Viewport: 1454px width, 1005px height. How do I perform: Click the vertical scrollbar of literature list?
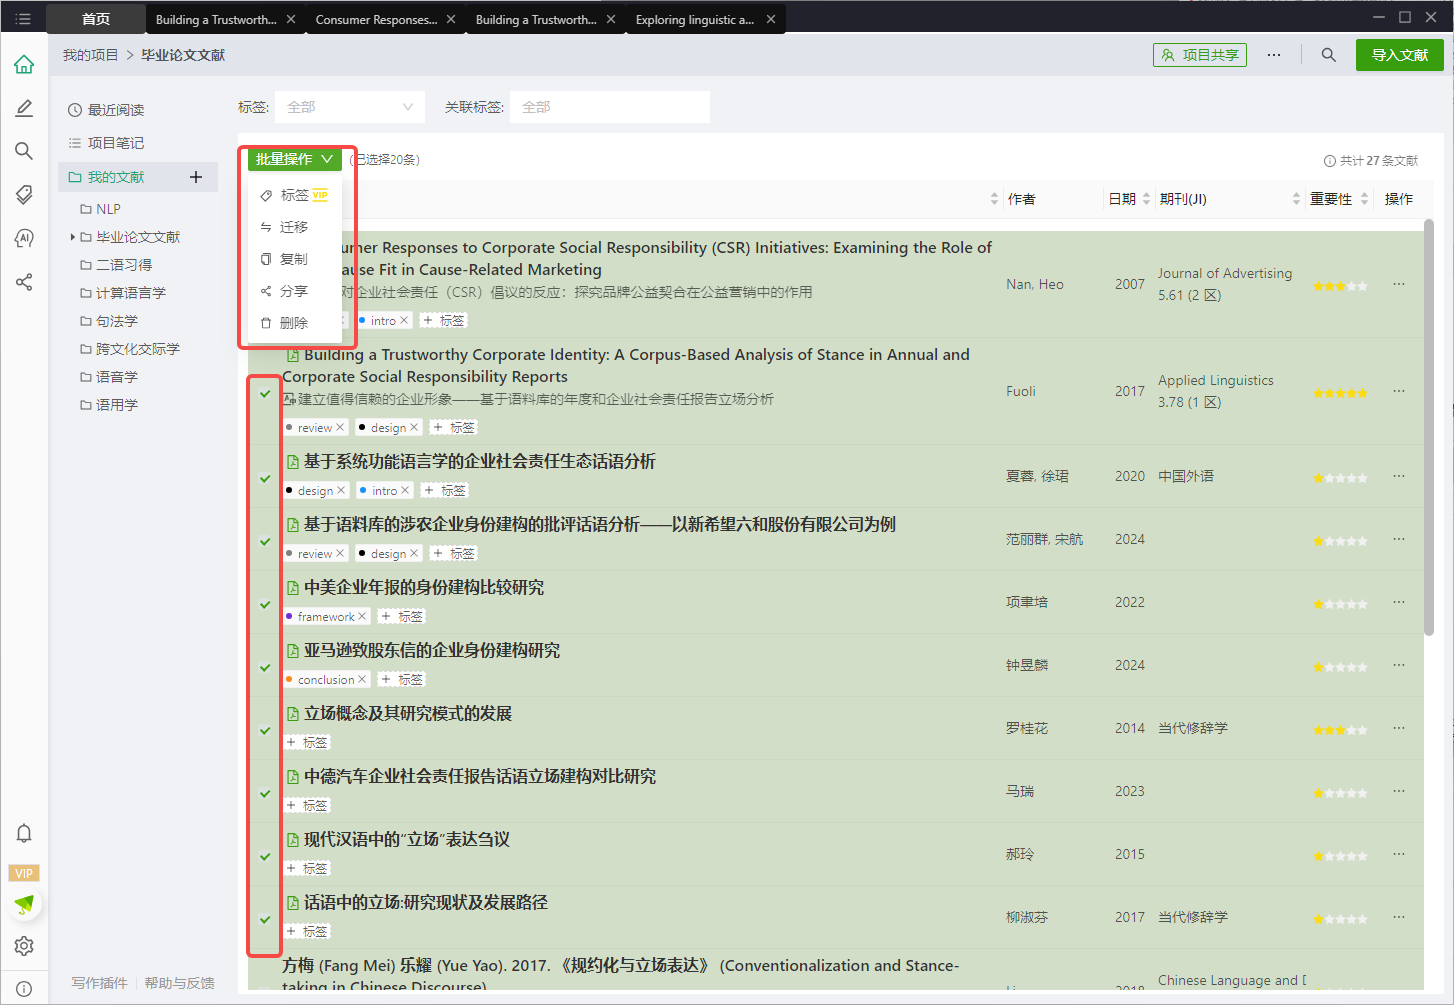[1429, 427]
